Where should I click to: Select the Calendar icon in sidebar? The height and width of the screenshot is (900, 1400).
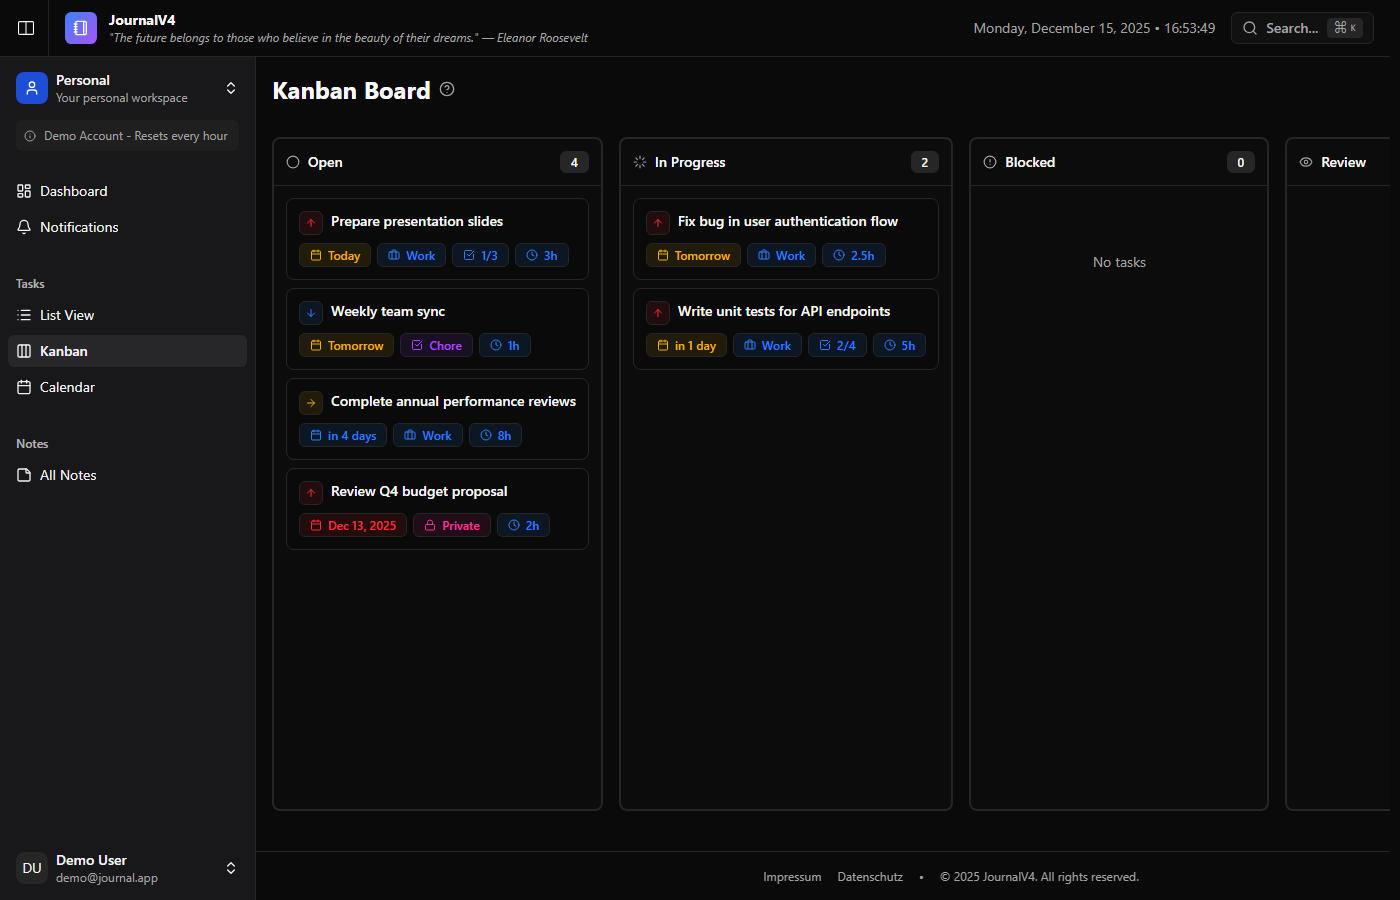[x=24, y=387]
